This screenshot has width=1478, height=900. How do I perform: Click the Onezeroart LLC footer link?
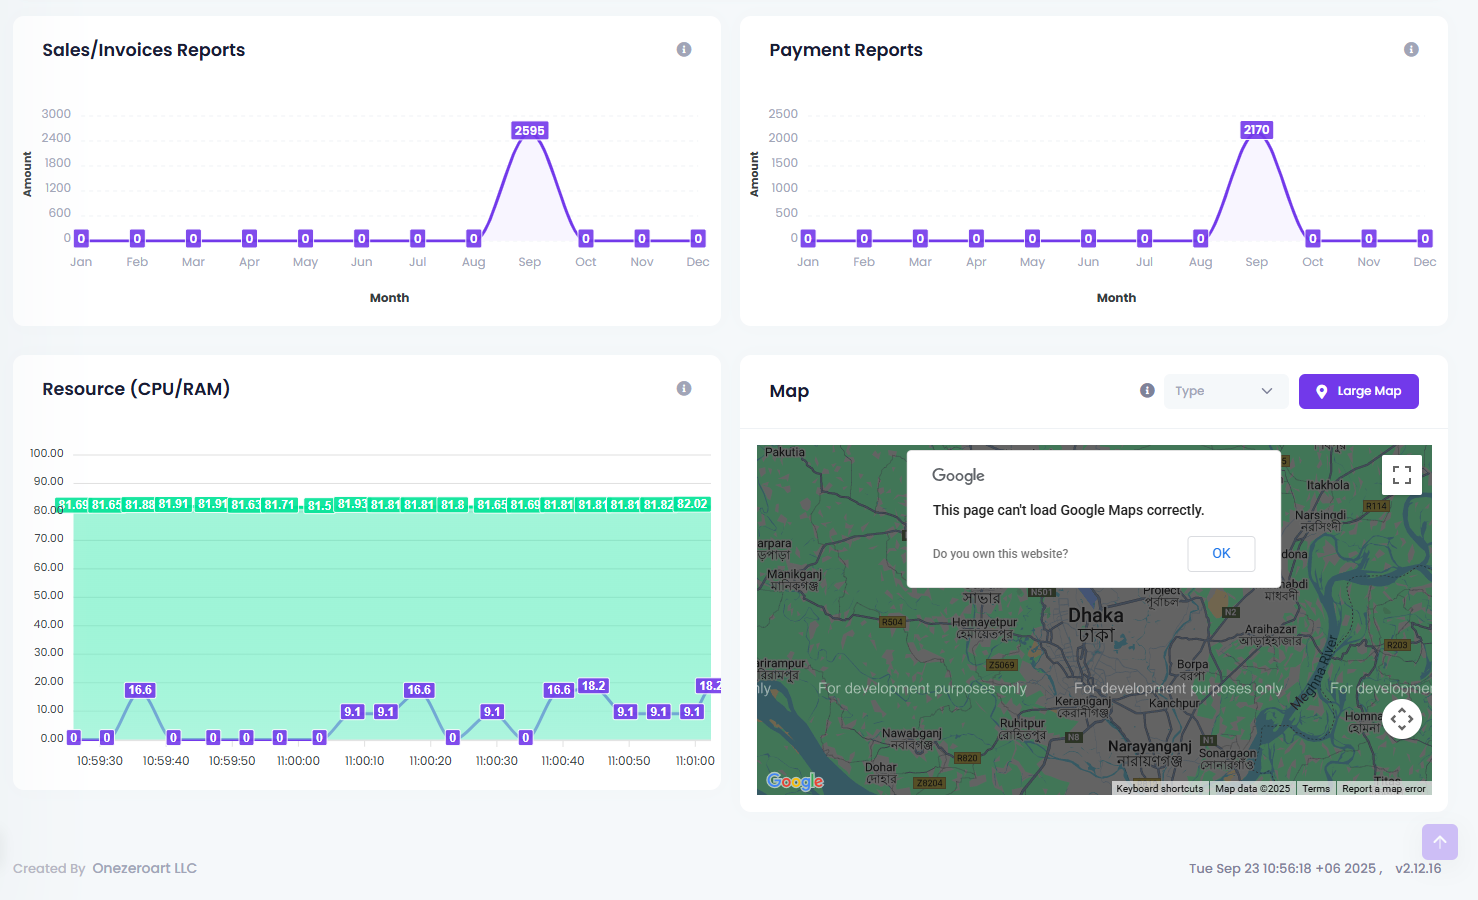[145, 868]
